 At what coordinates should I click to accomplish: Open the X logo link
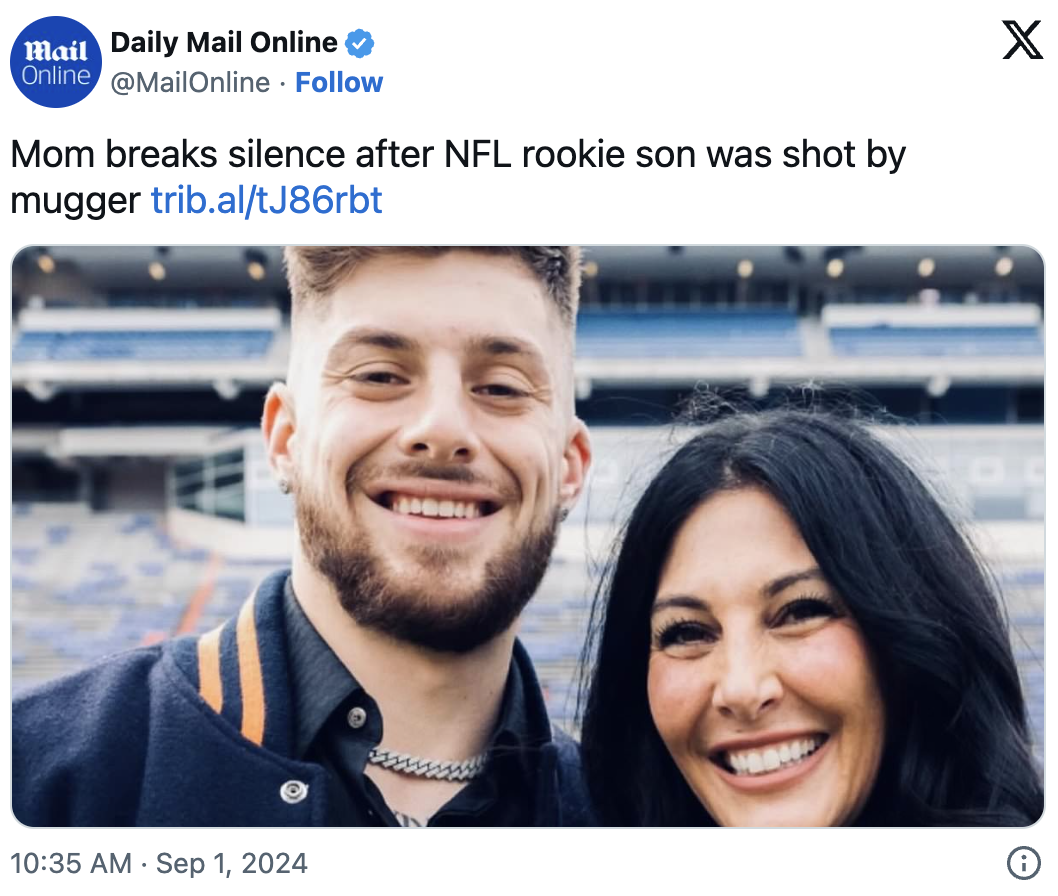tap(1022, 42)
